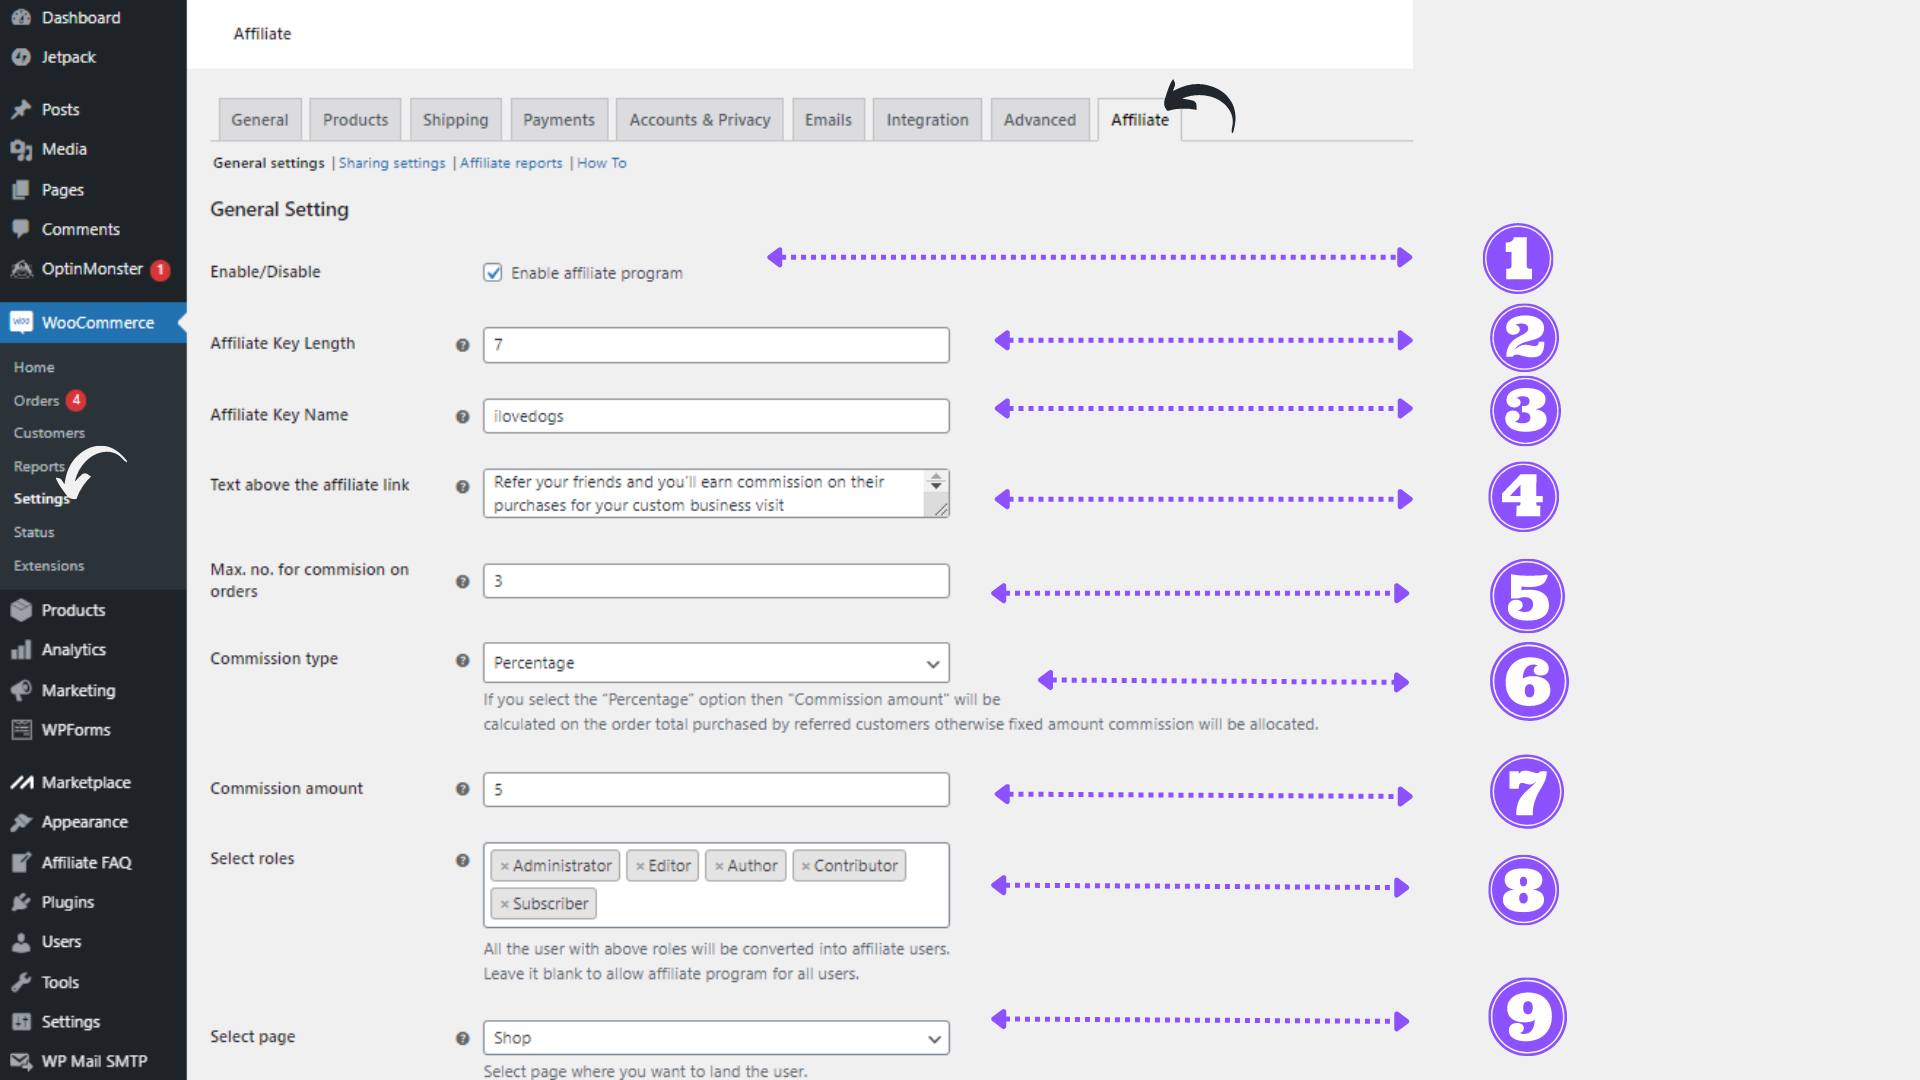This screenshot has height=1080, width=1920.
Task: Click the help icon beside Commission type
Action: pos(462,661)
